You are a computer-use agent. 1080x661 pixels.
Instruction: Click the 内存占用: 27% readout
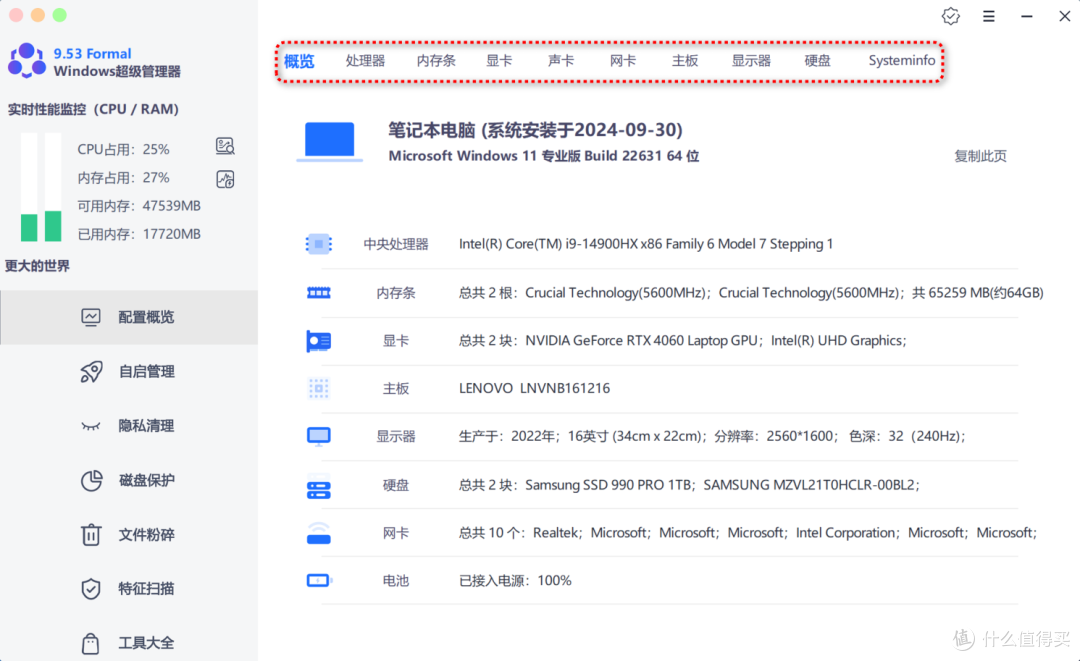tap(123, 178)
